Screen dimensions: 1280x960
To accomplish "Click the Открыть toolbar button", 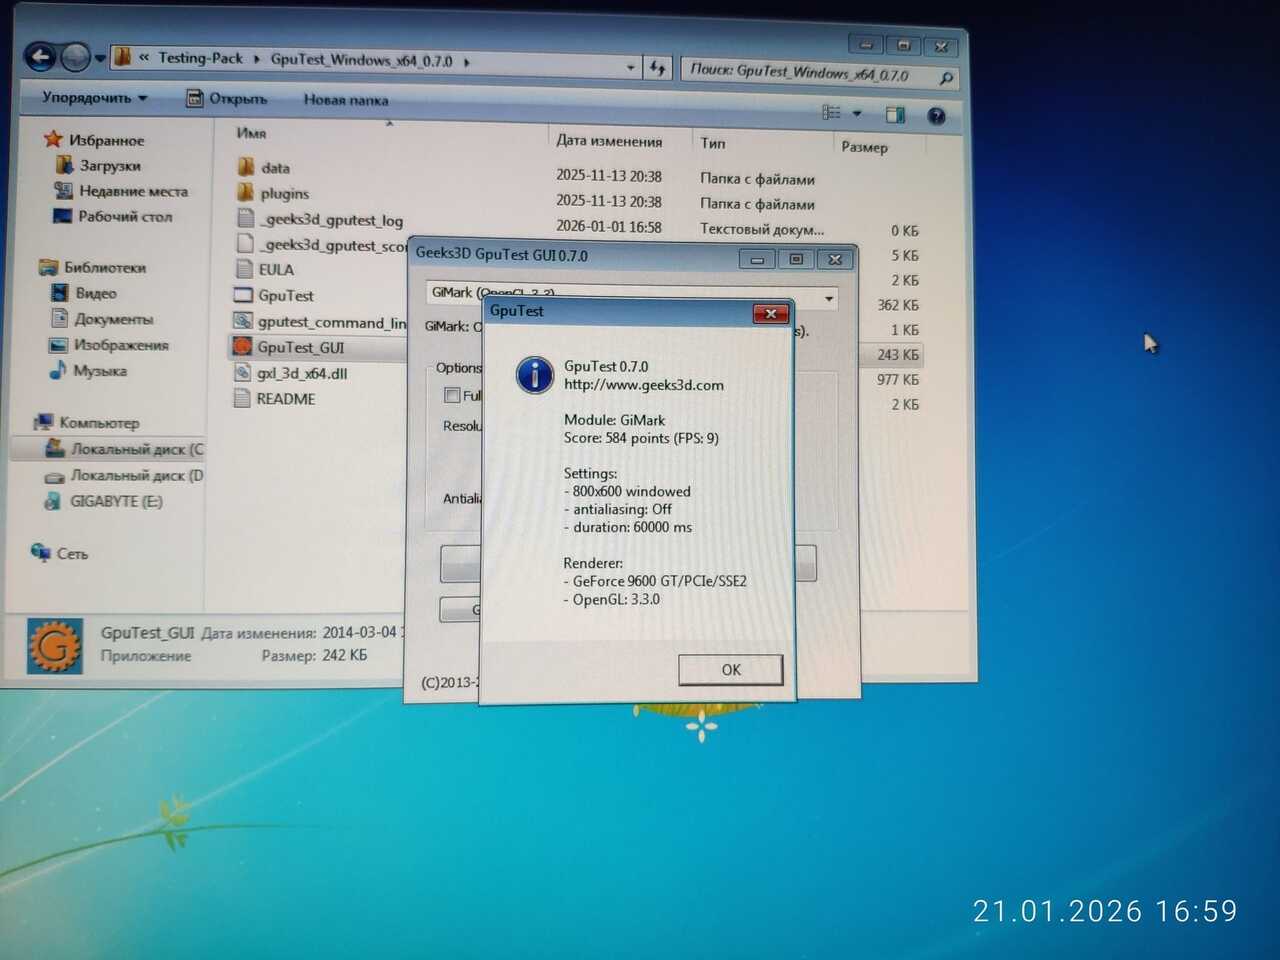I will (x=227, y=99).
